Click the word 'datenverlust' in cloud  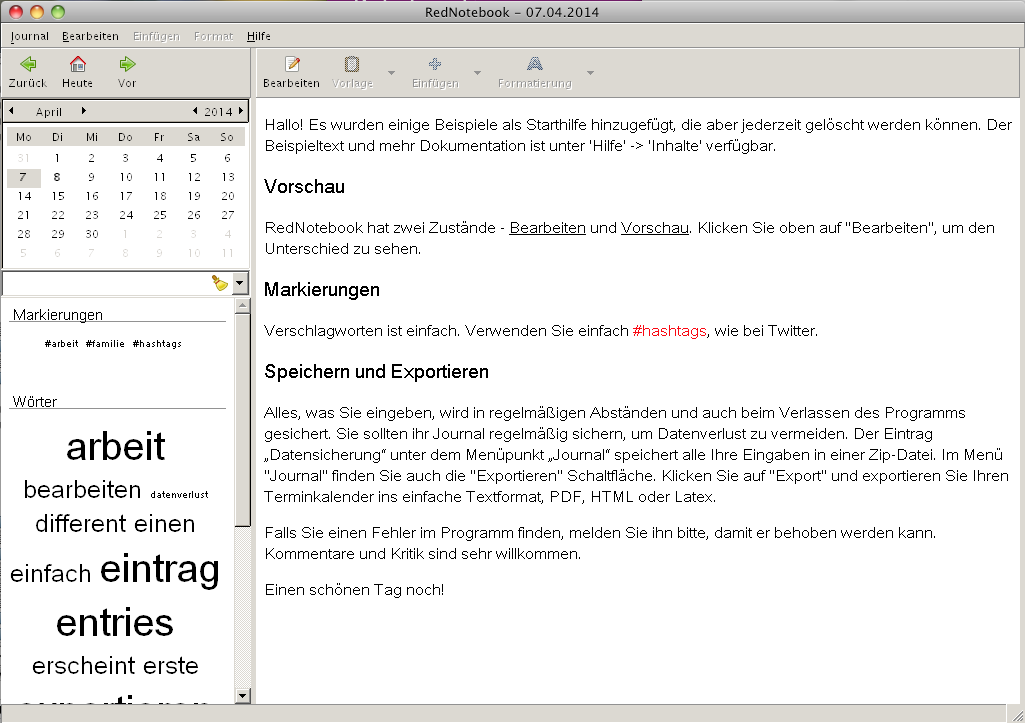[180, 495]
